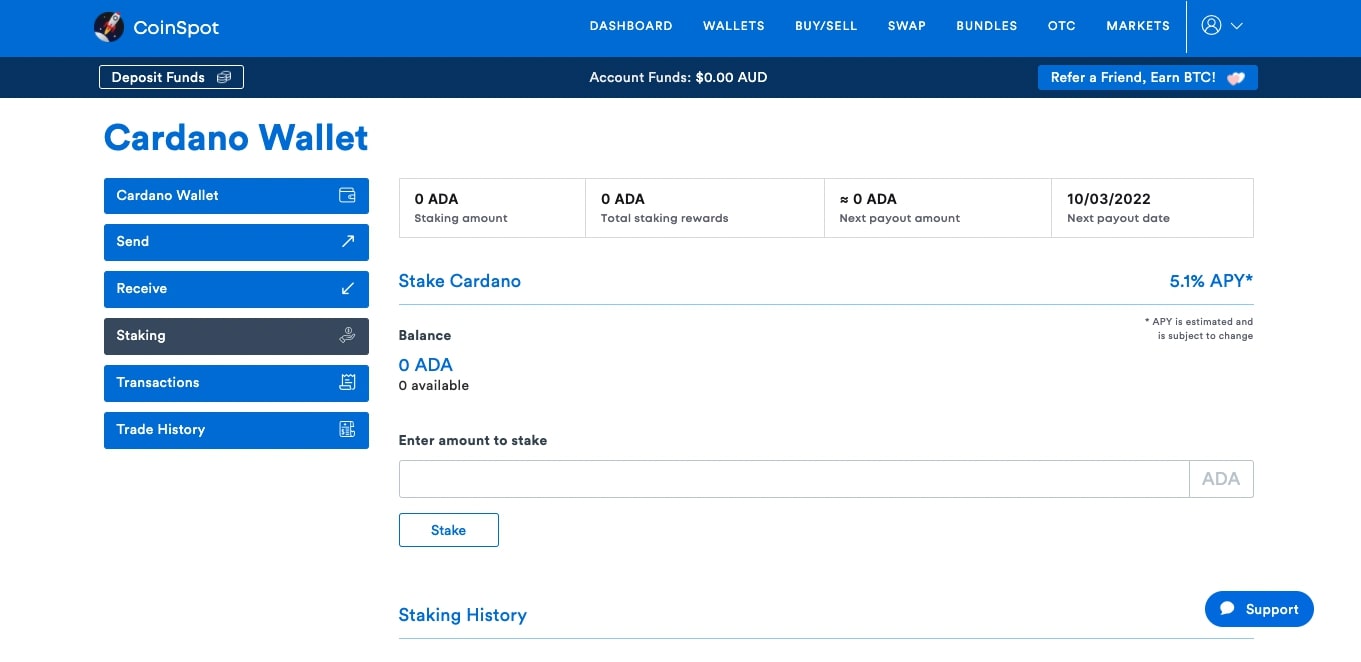Click the Stake Cardano heading
Viewport: 1361px width, 662px height.
[x=460, y=281]
